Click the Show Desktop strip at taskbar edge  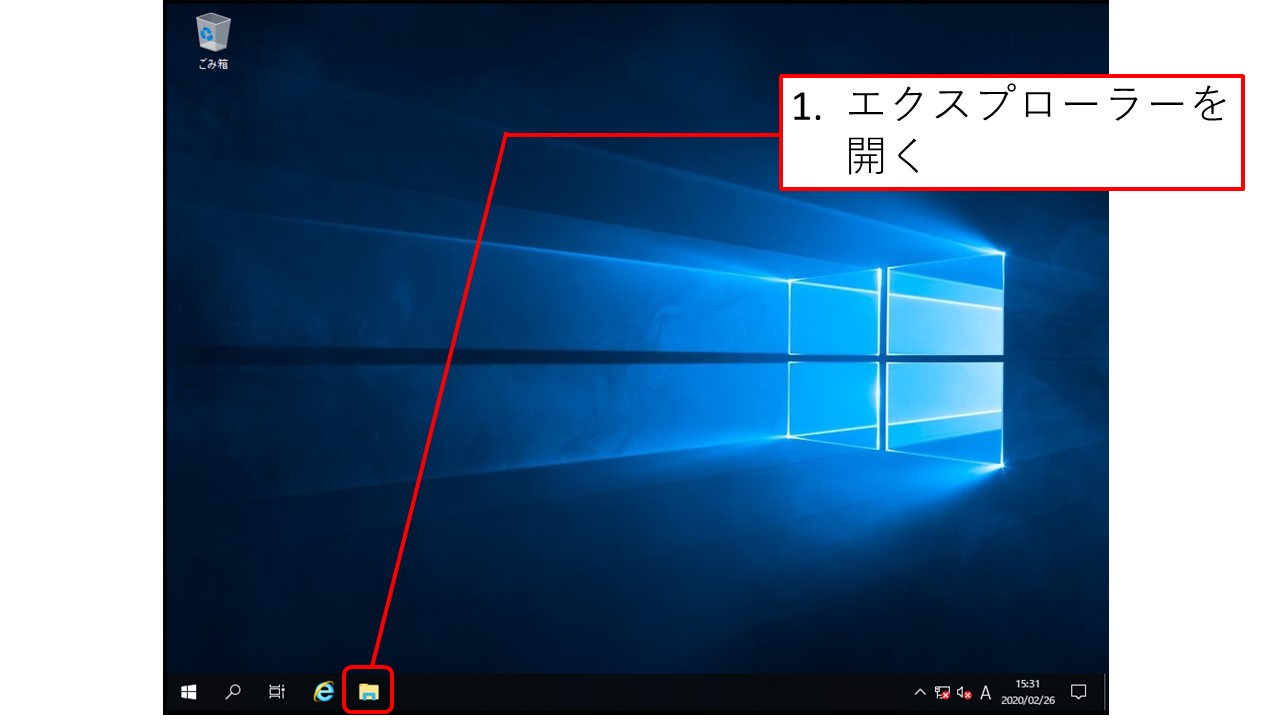tap(1106, 692)
